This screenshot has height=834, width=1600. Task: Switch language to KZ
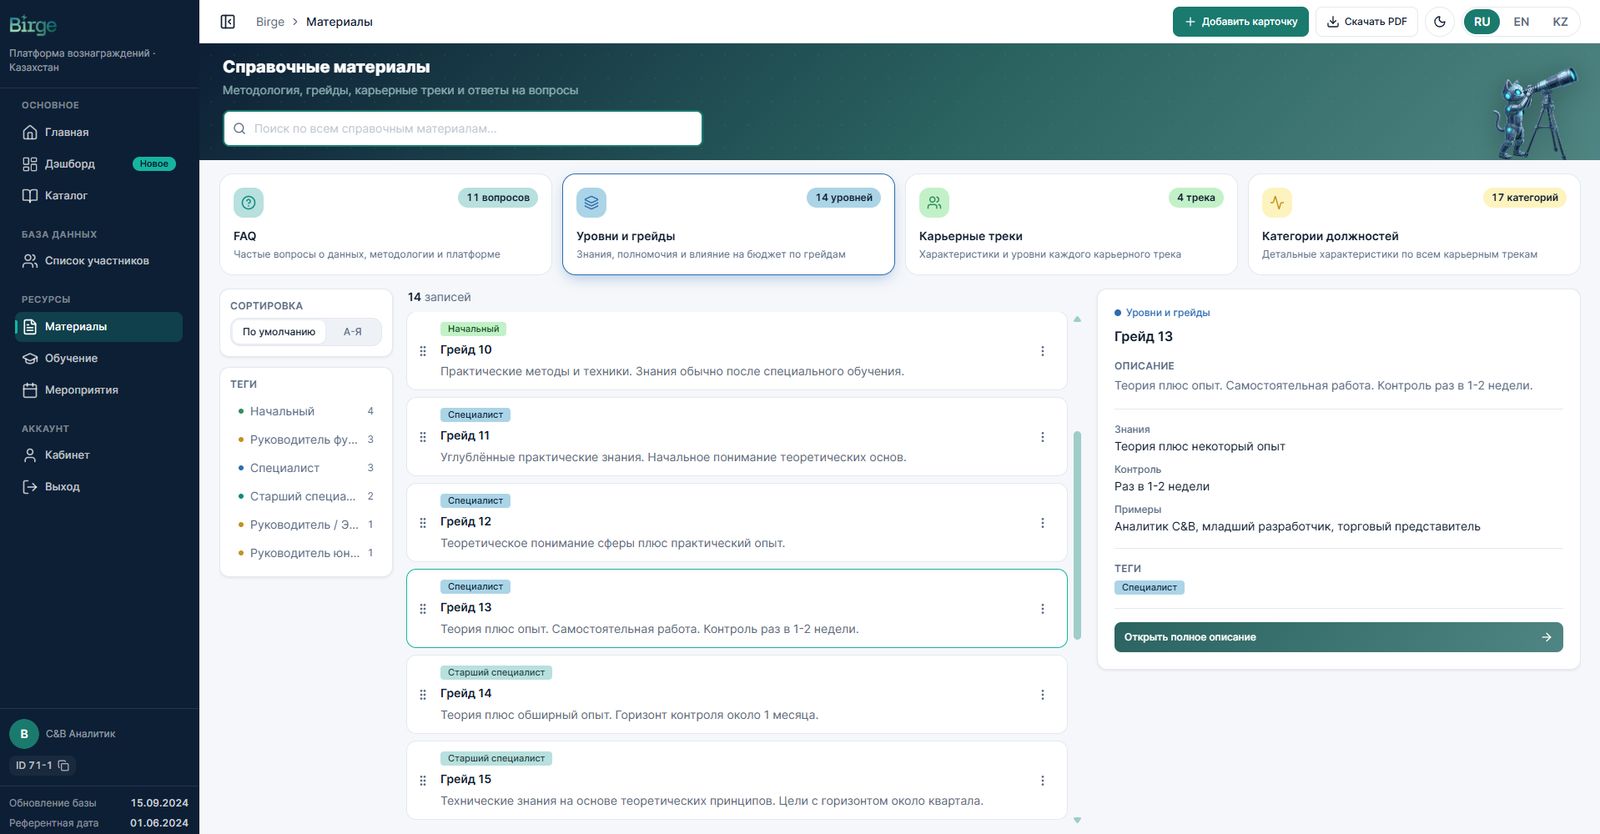pyautogui.click(x=1560, y=21)
